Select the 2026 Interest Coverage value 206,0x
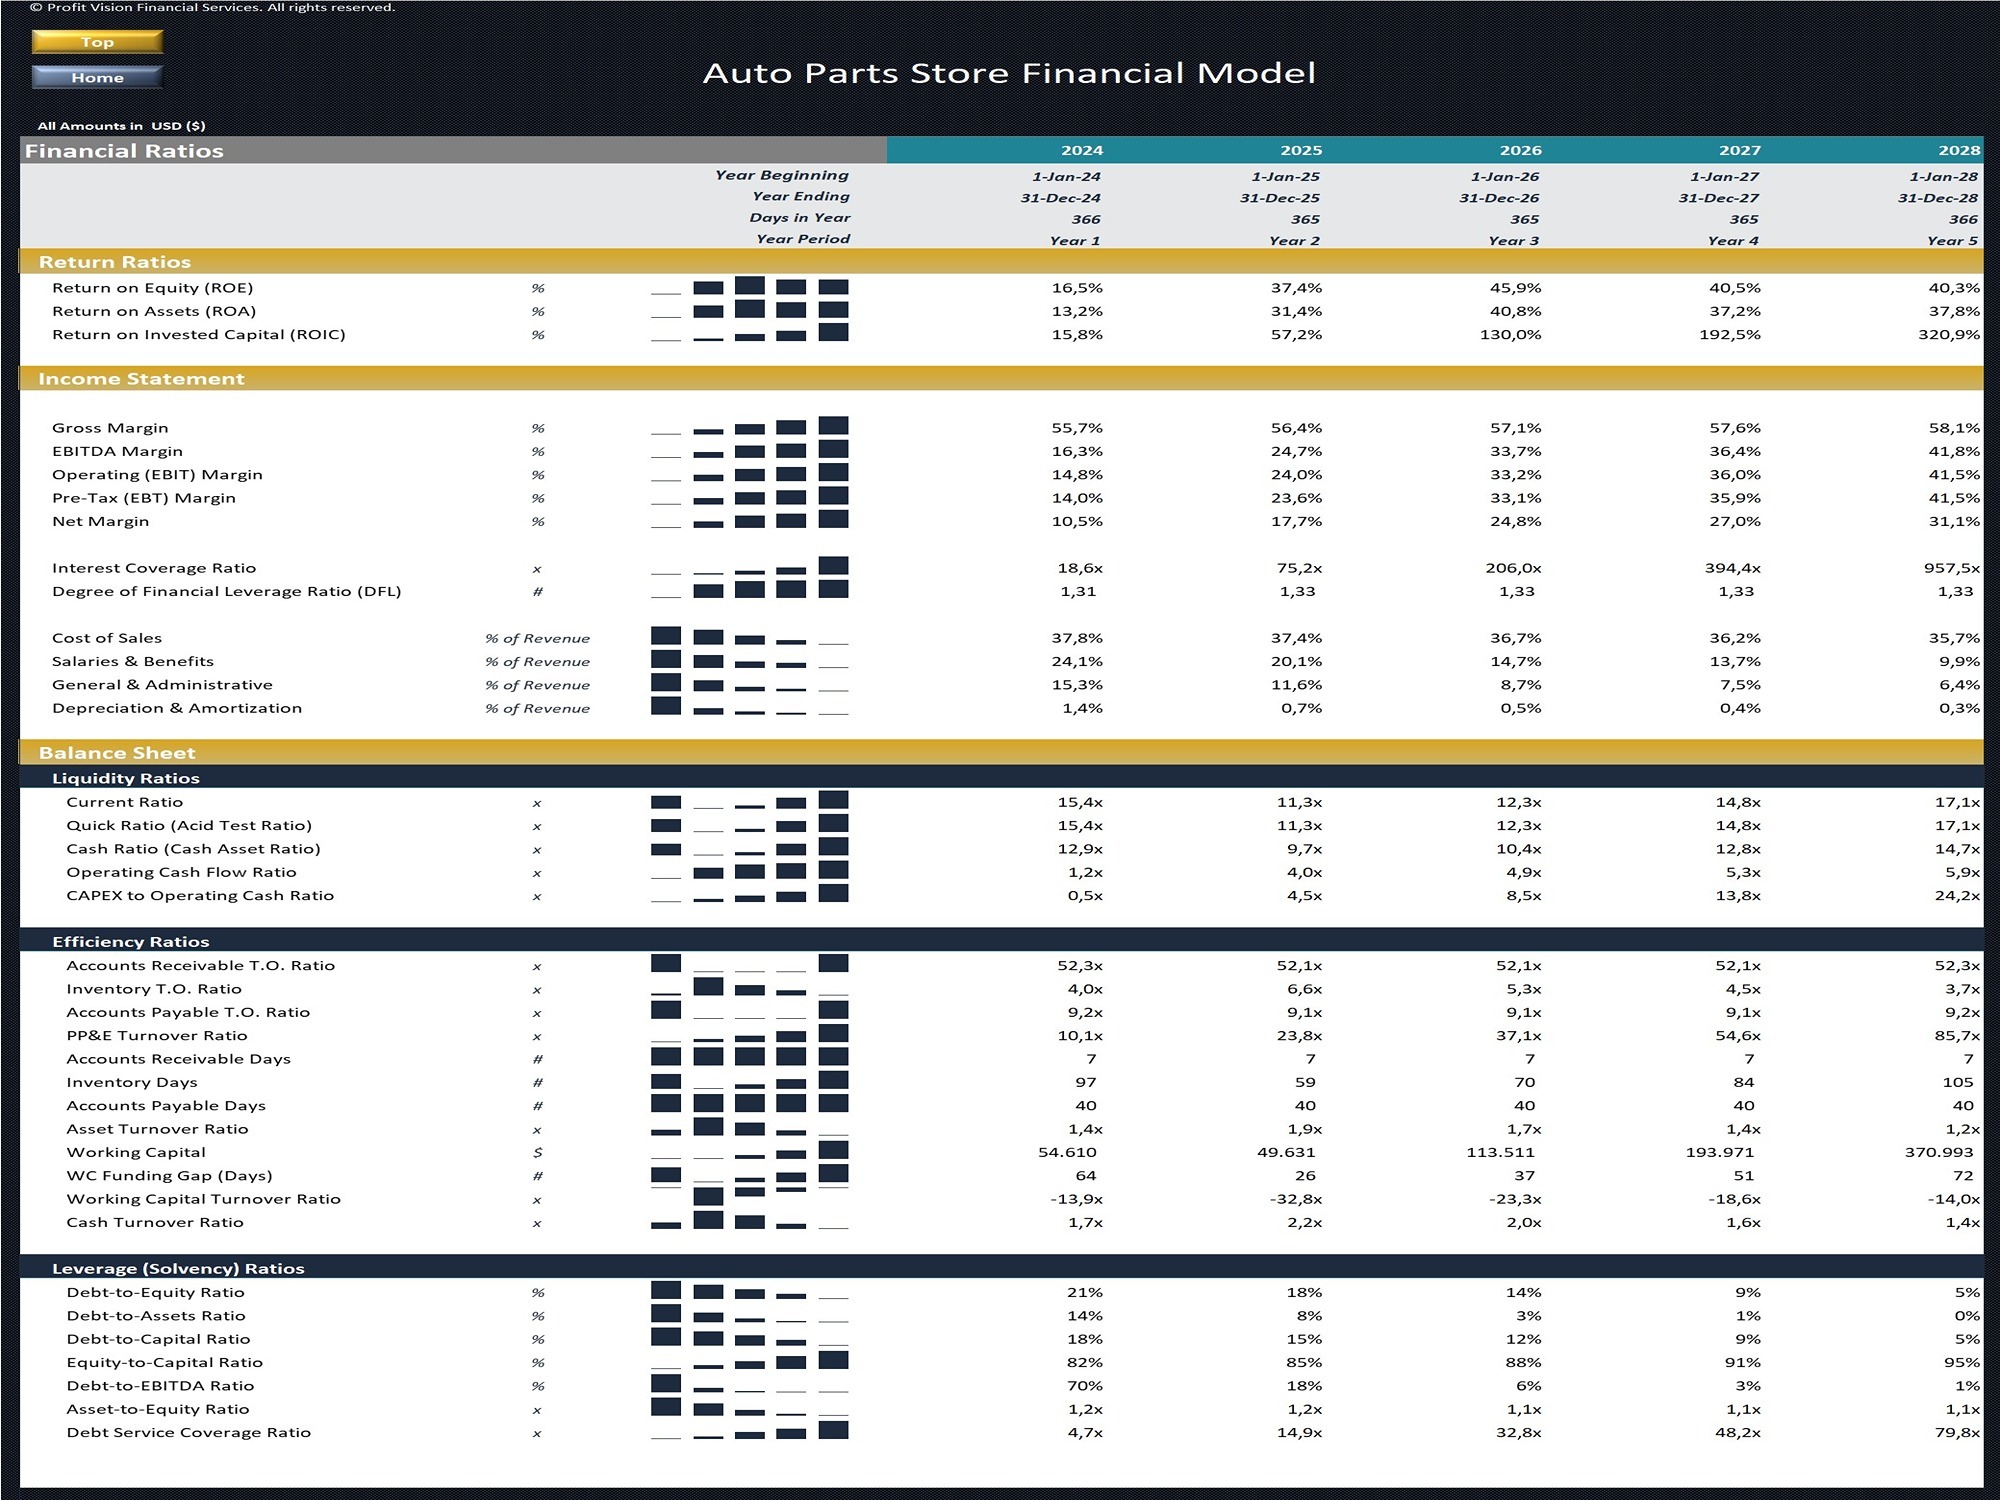This screenshot has width=2000, height=1500. [x=1513, y=568]
